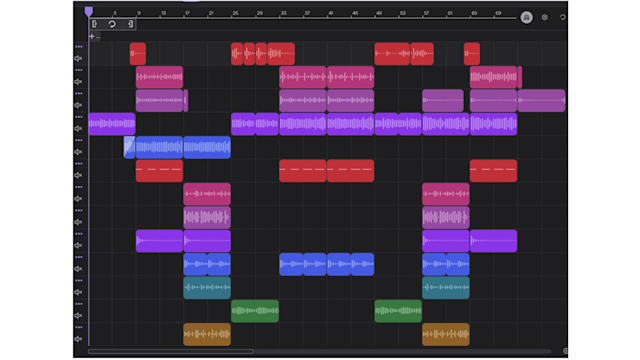Mute the tenth track with blue clips
The height and width of the screenshot is (360, 640).
point(78,269)
